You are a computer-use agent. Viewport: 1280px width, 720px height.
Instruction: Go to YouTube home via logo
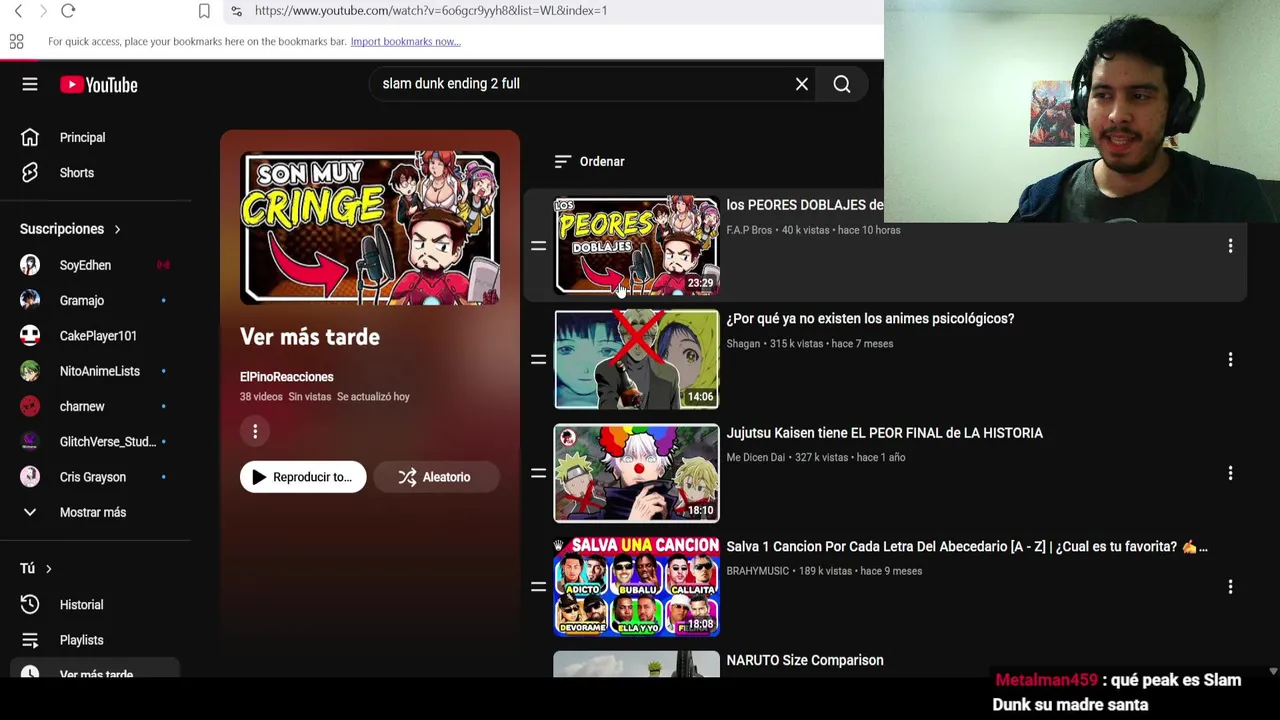pyautogui.click(x=98, y=85)
